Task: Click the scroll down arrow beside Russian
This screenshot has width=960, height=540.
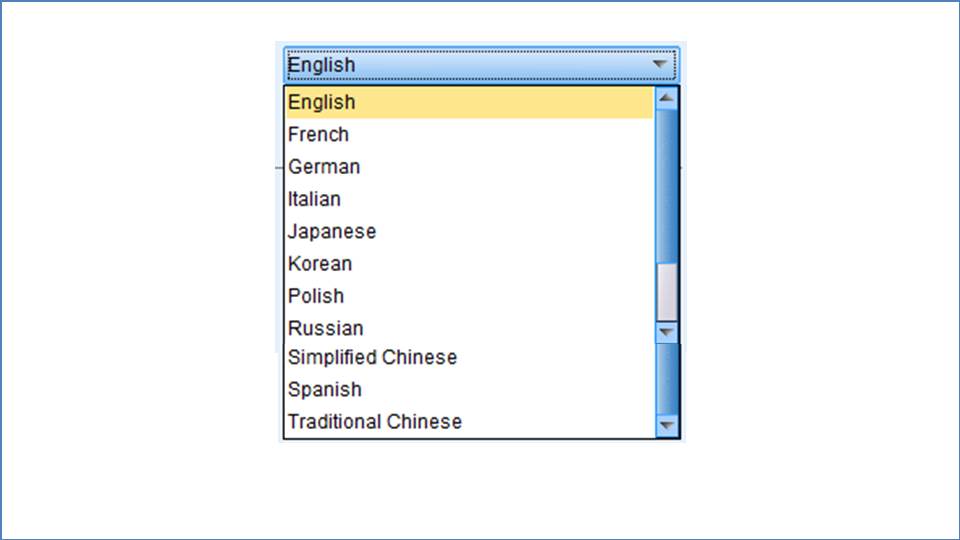Action: pos(667,332)
